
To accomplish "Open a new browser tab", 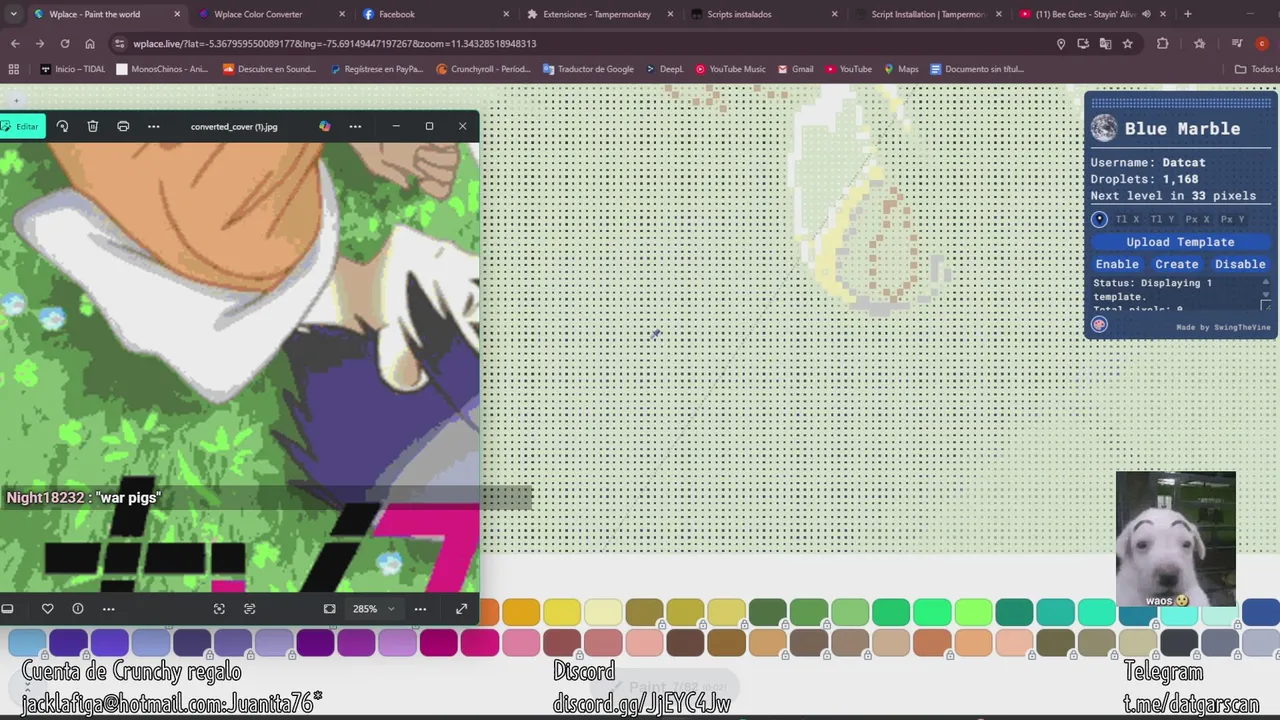I will (1187, 14).
